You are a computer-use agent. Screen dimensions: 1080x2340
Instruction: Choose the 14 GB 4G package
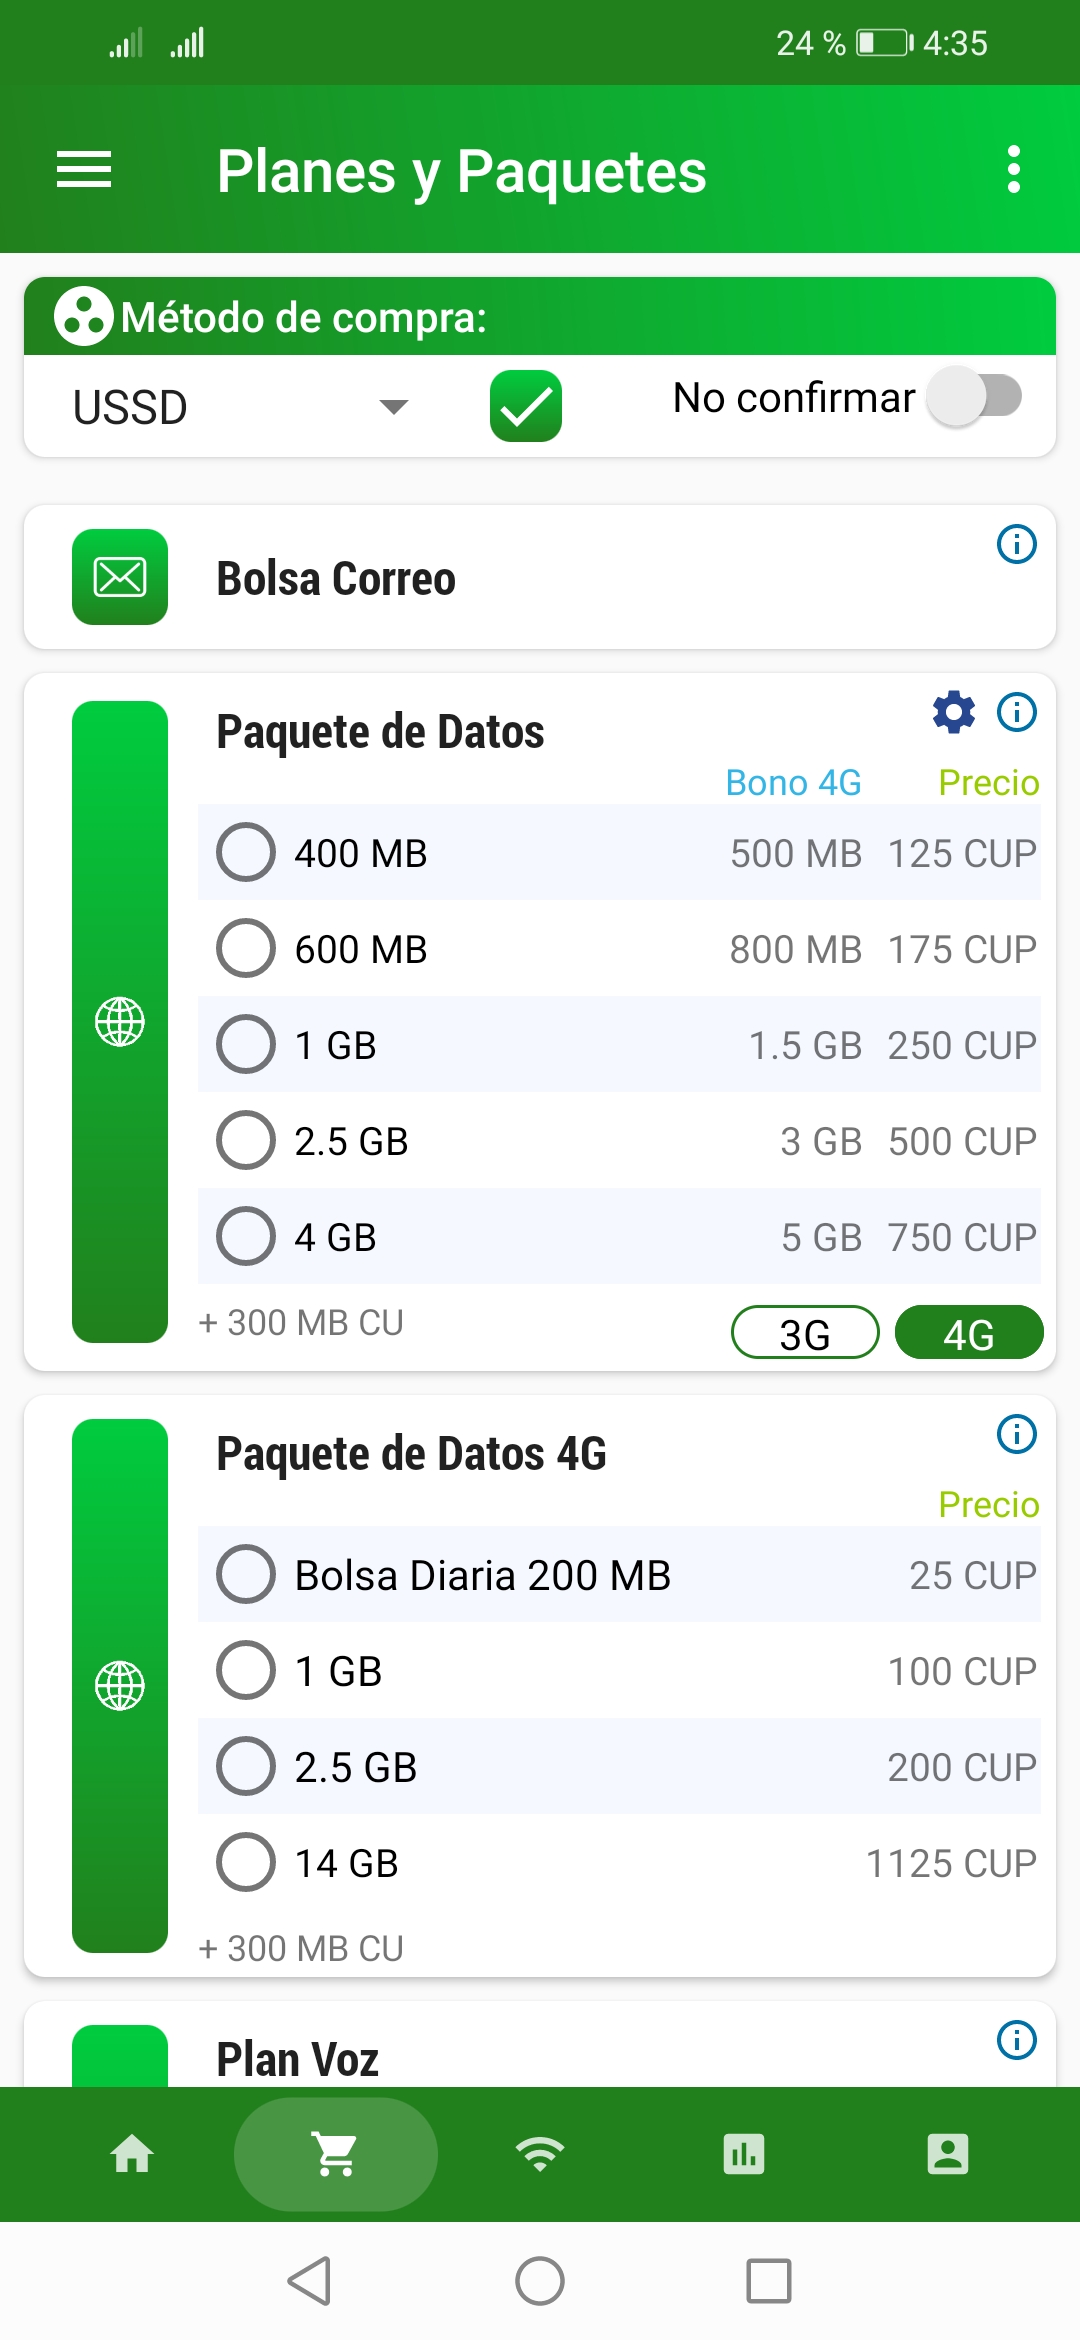[246, 1862]
